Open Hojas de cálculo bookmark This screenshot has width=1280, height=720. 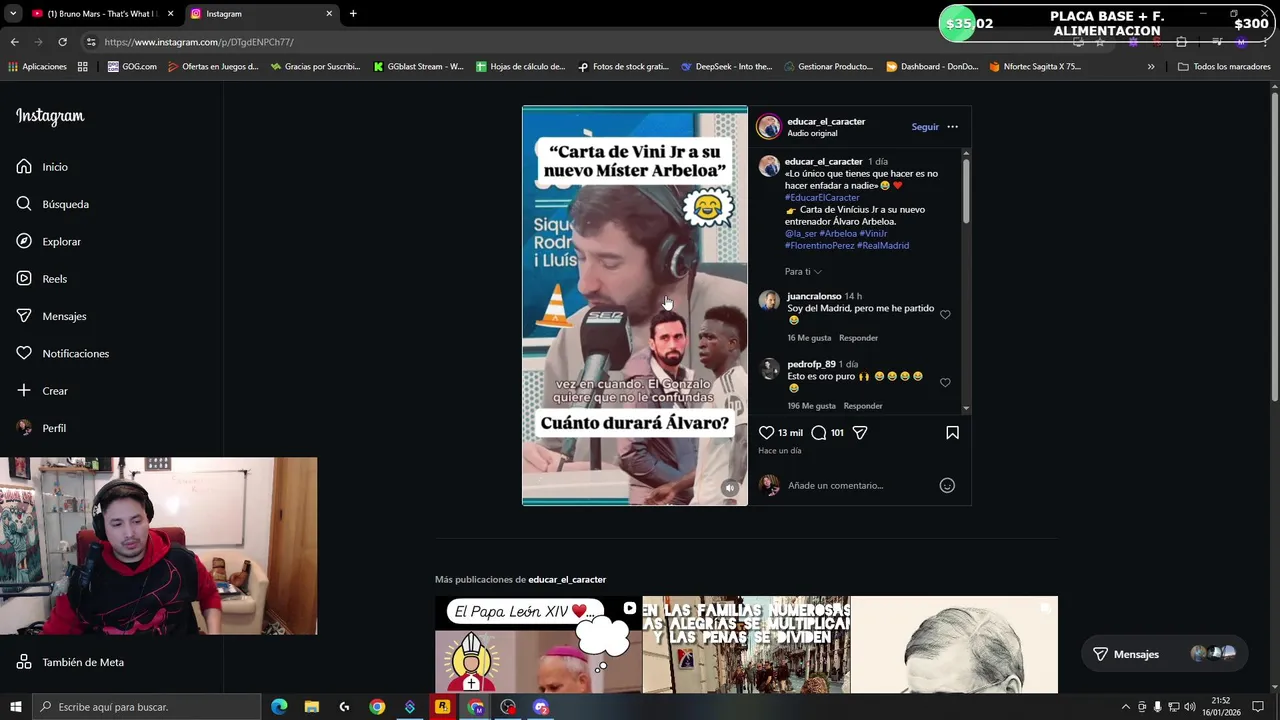pos(520,67)
